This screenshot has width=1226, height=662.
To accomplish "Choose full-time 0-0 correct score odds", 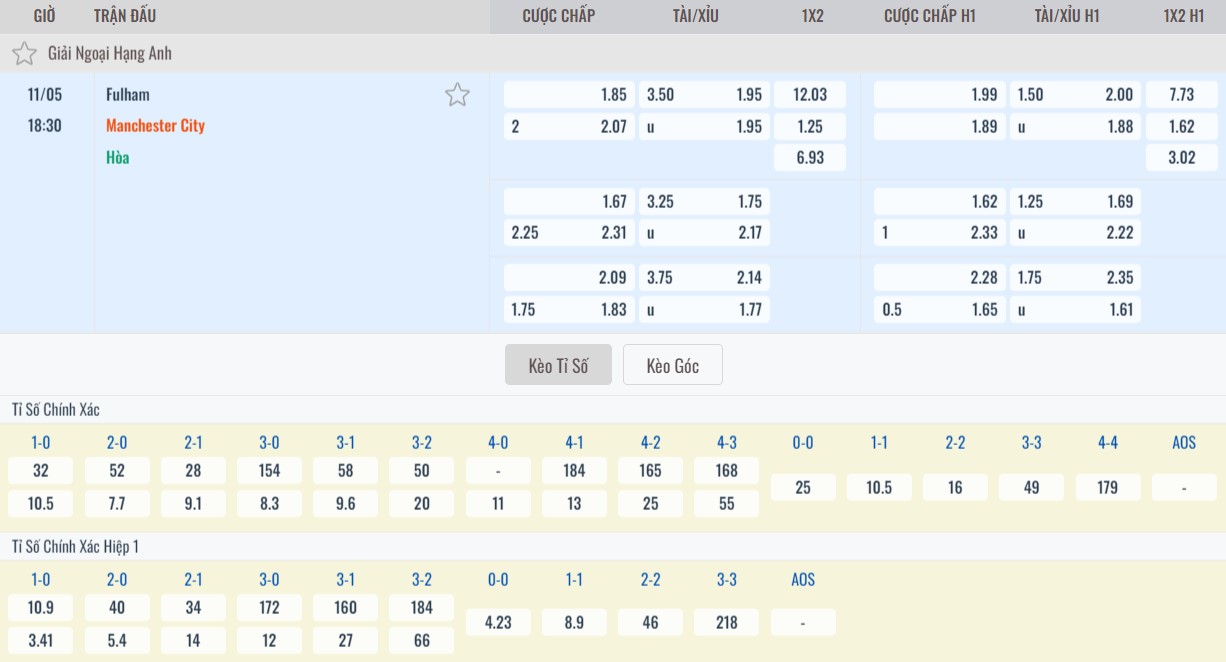I will click(x=803, y=488).
